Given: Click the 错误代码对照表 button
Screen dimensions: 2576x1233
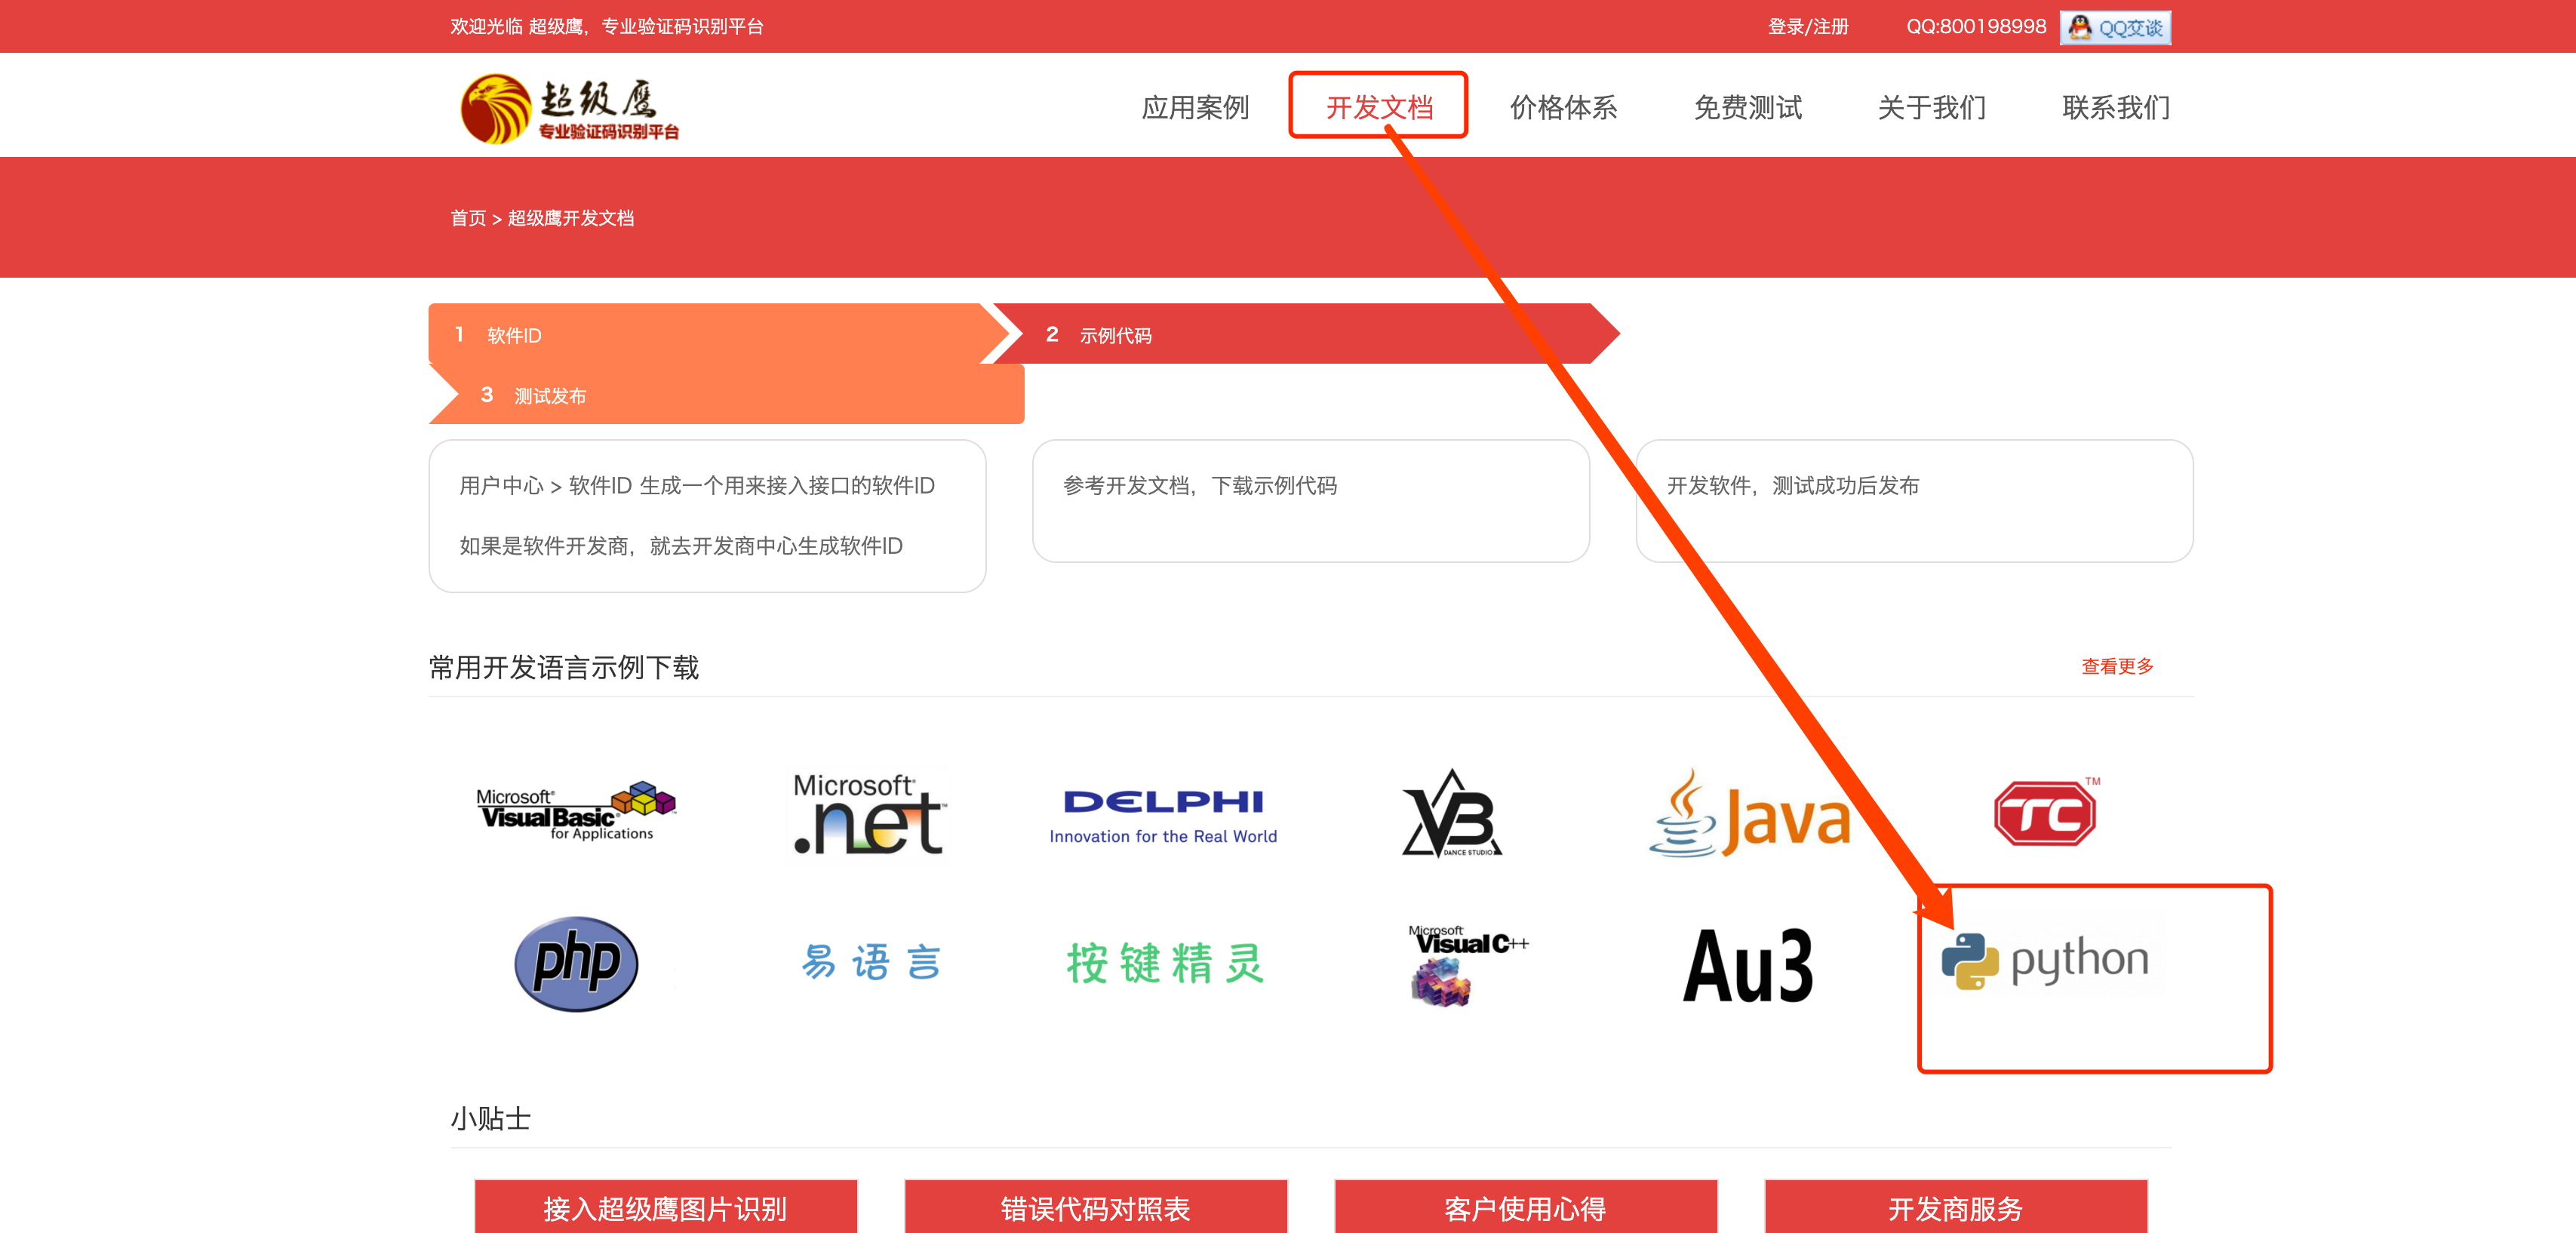Looking at the screenshot, I should pyautogui.click(x=1095, y=1208).
